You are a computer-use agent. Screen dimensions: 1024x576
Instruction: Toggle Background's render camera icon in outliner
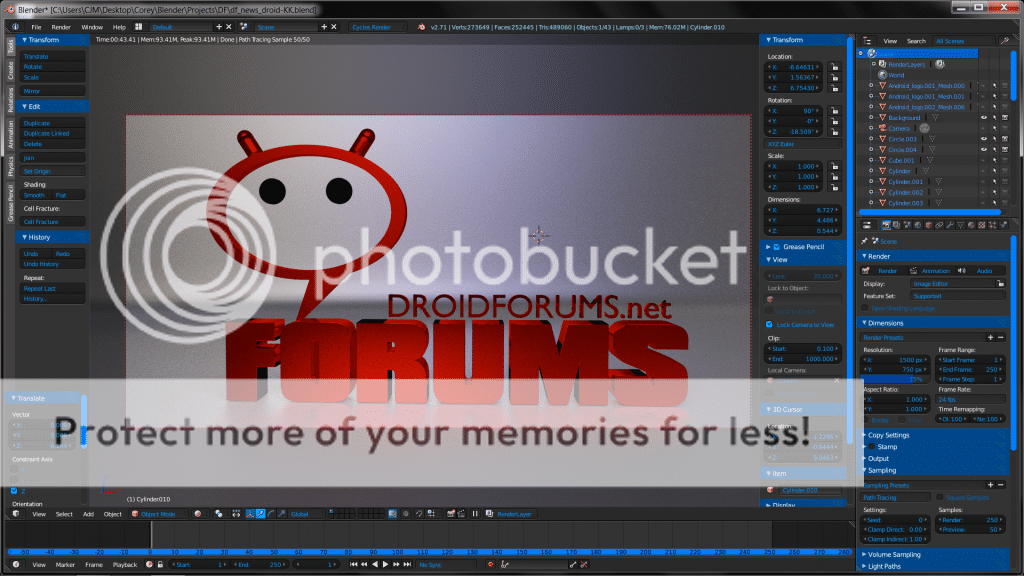coord(1005,118)
